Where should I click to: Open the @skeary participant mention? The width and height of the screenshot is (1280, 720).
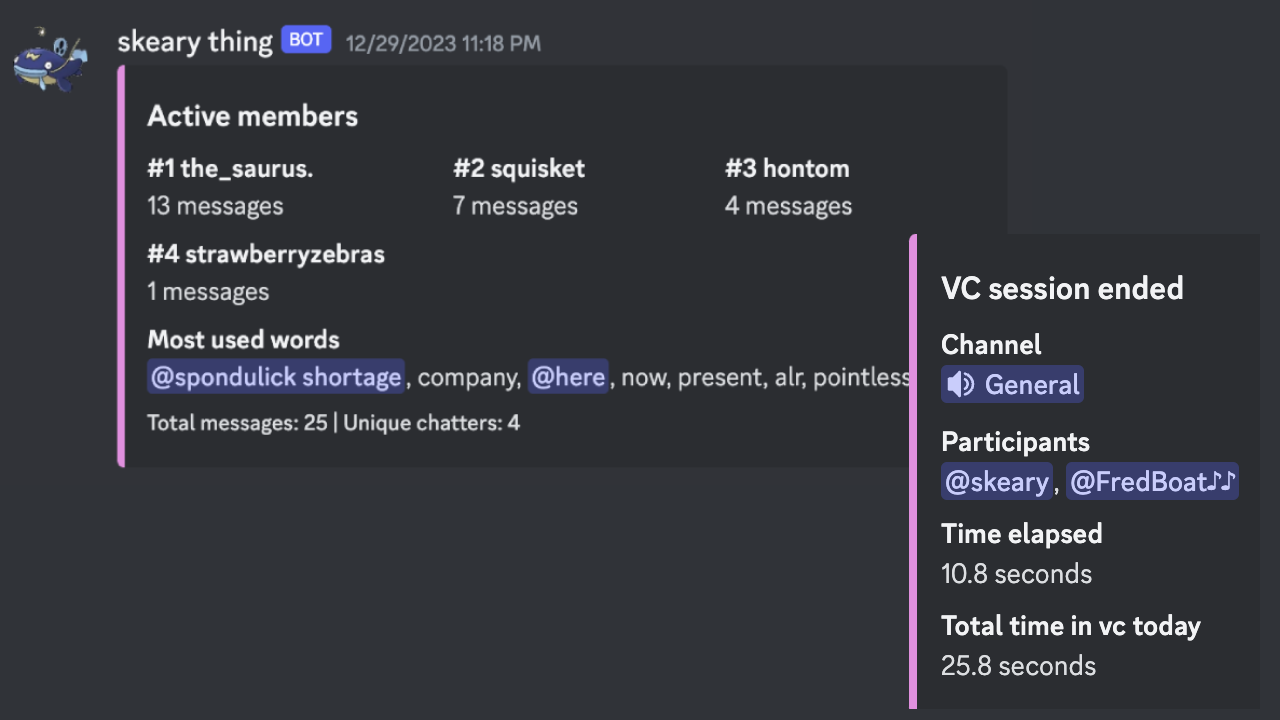(997, 482)
